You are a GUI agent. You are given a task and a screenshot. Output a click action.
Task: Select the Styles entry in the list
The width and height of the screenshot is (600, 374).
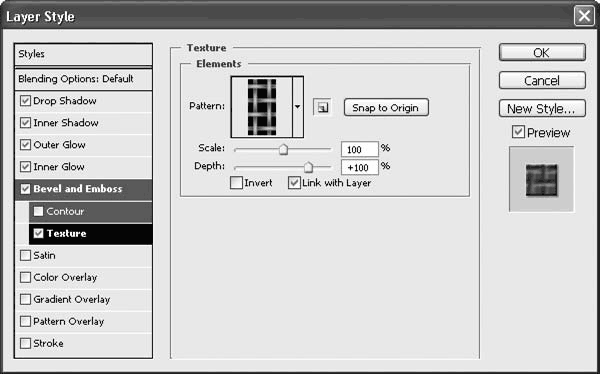point(83,54)
